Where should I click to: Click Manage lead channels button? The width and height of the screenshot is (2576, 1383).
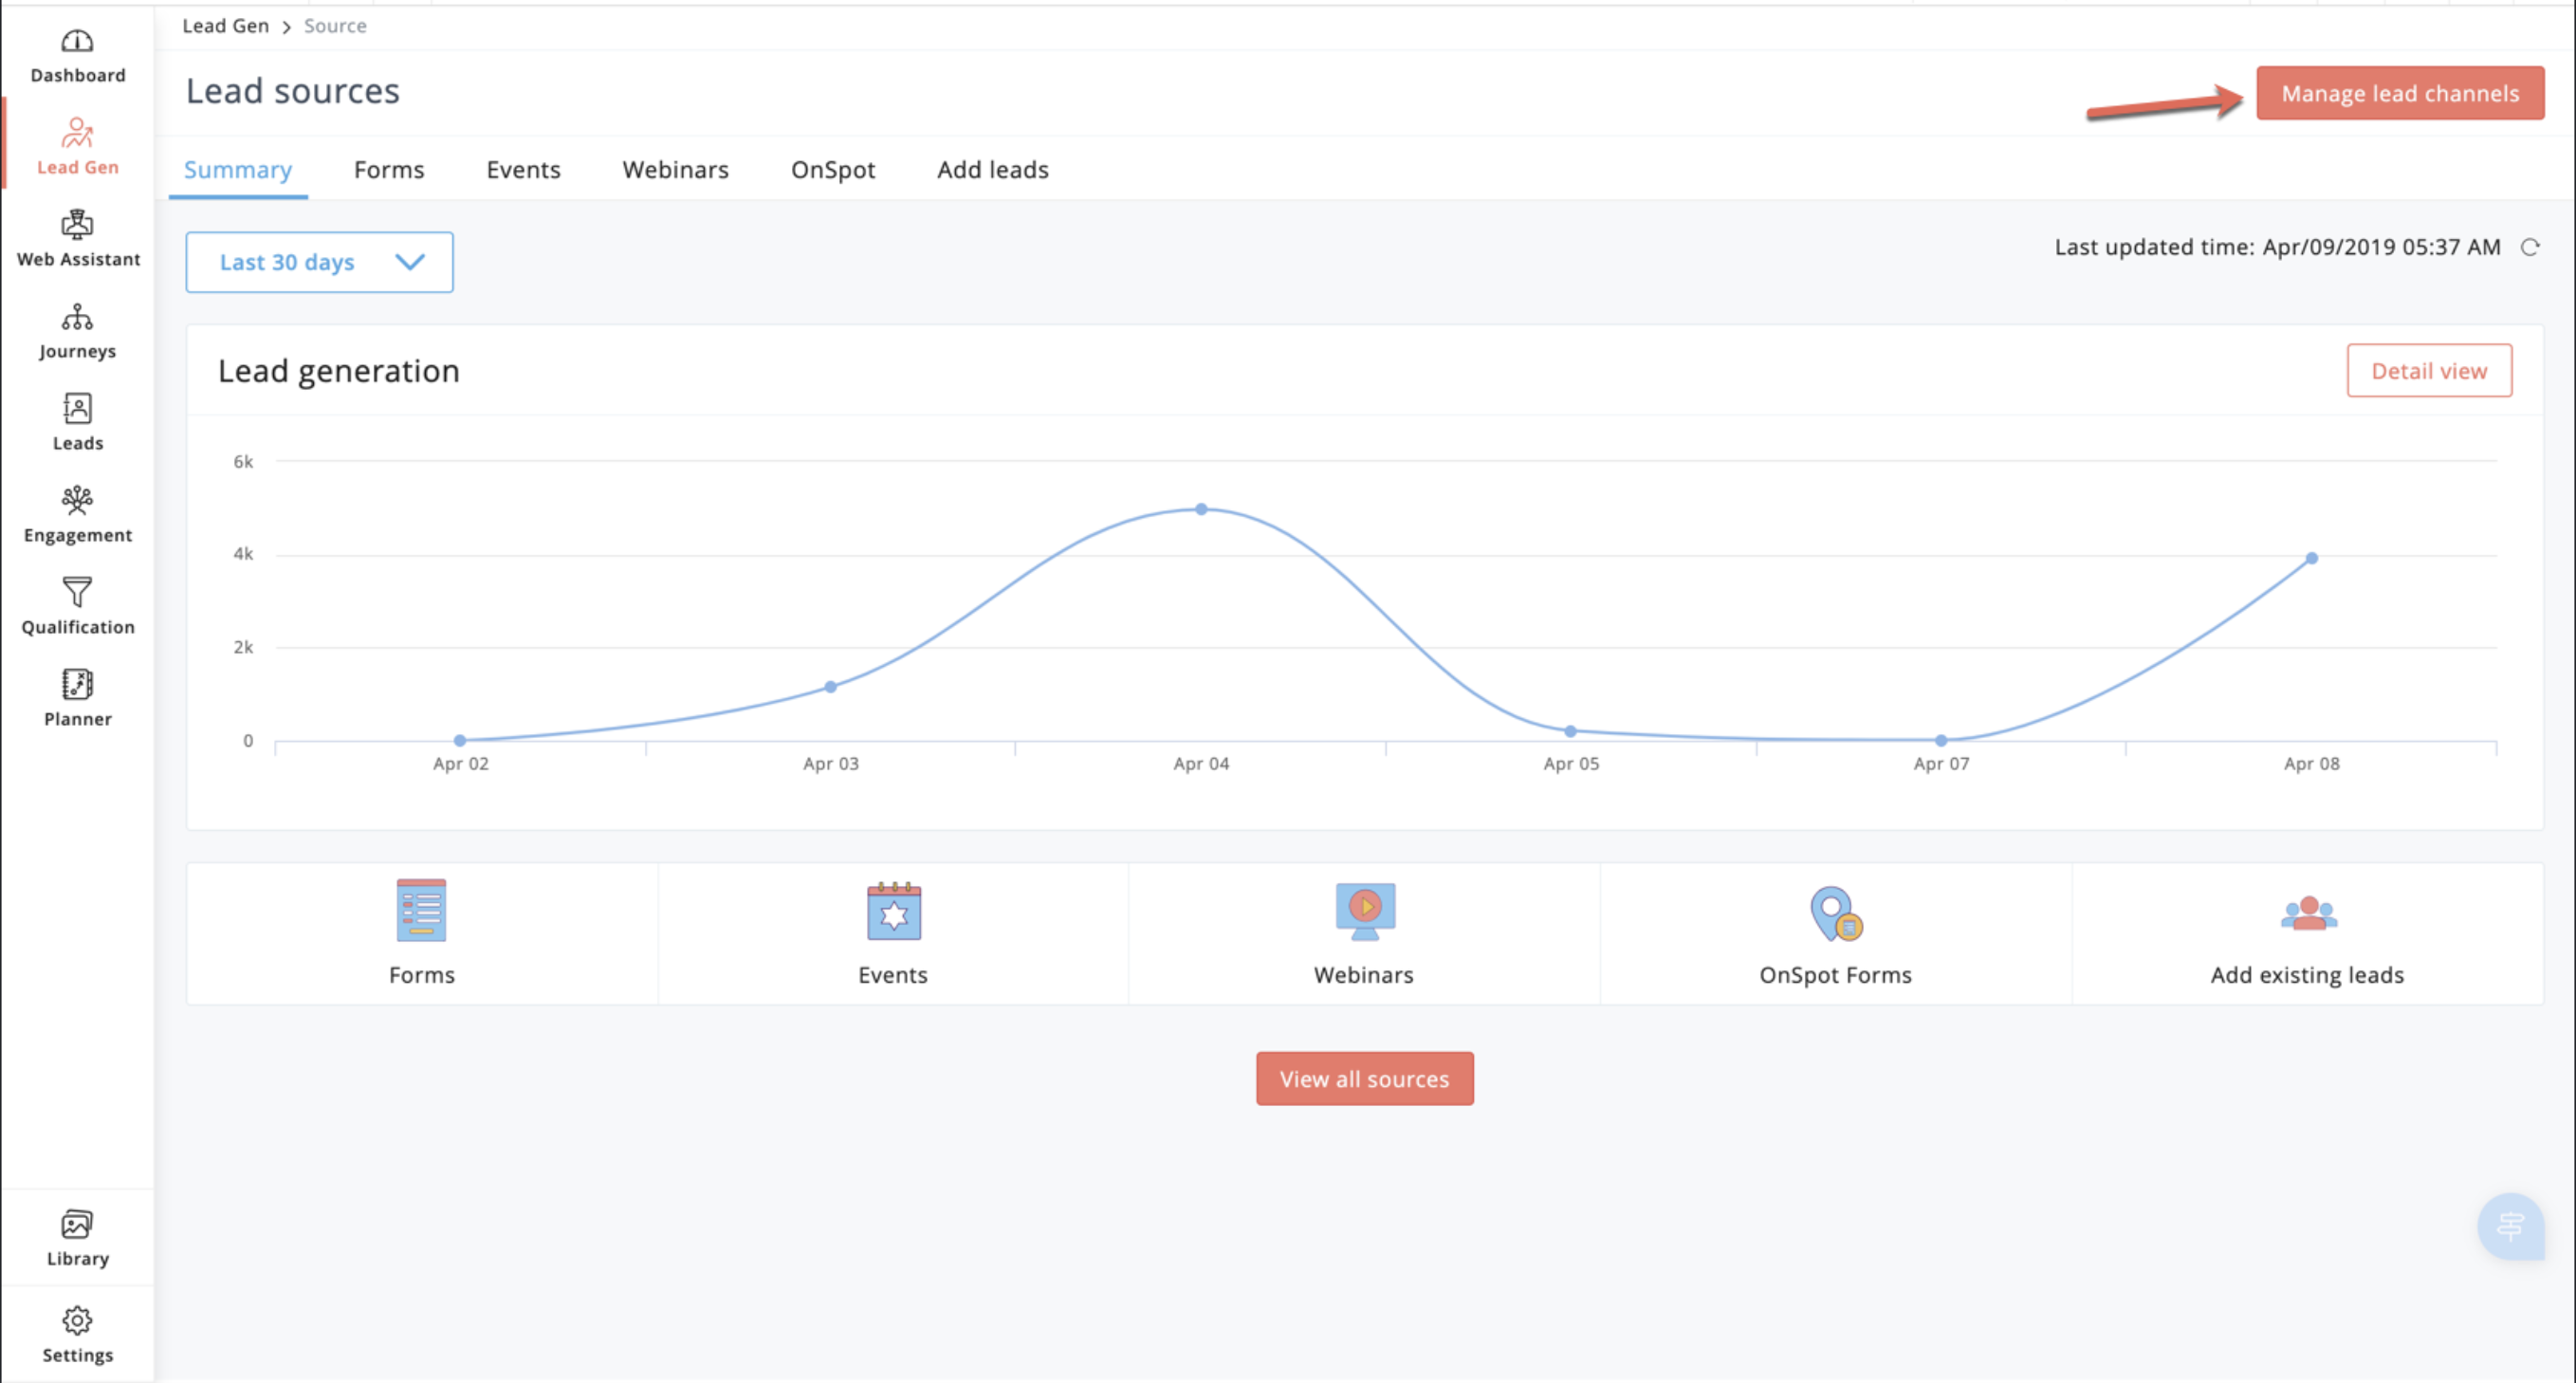pyautogui.click(x=2399, y=94)
